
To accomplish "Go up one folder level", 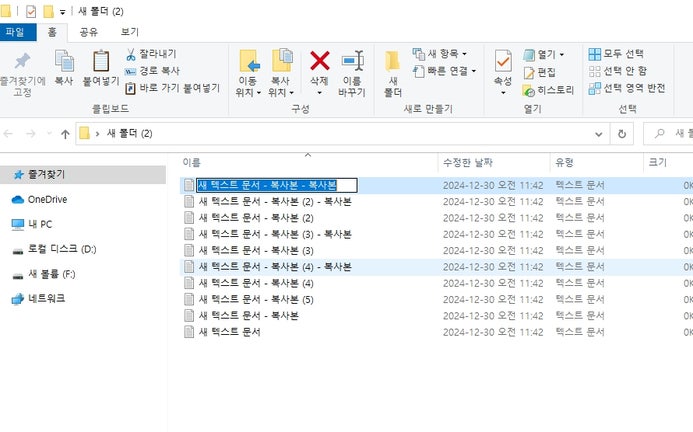I will tap(65, 134).
